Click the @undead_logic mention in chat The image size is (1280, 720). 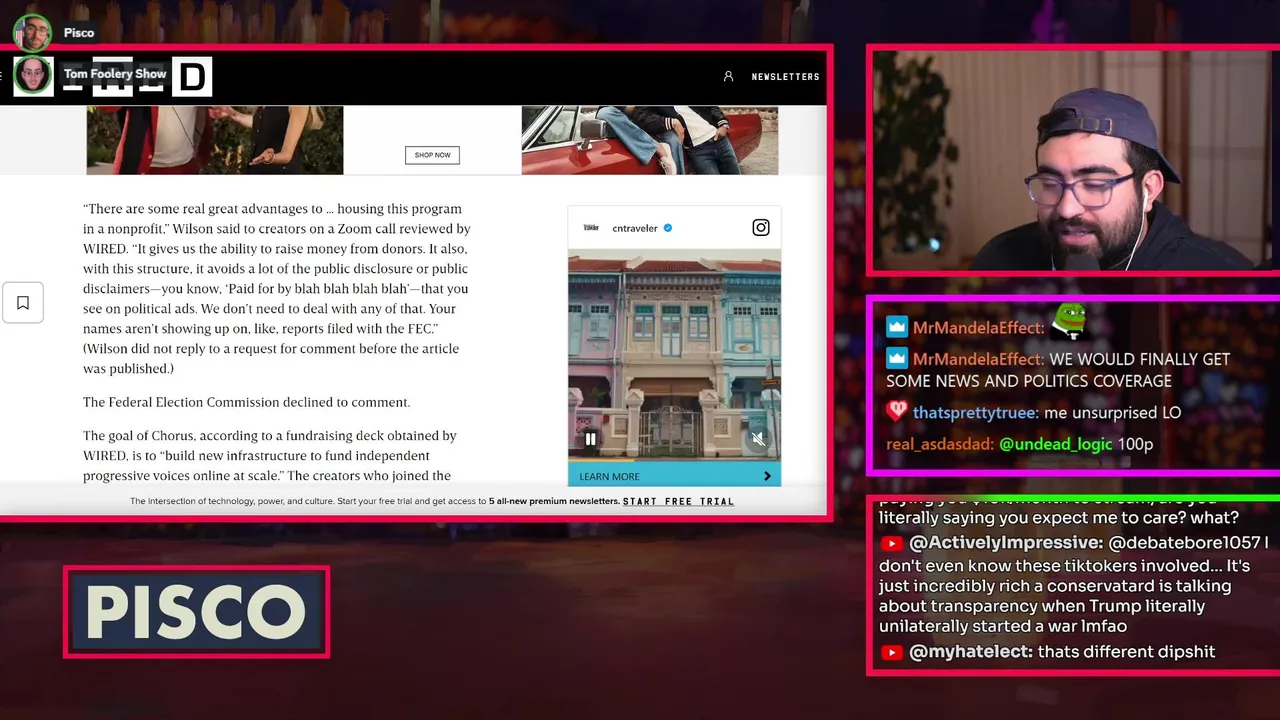click(x=1055, y=444)
